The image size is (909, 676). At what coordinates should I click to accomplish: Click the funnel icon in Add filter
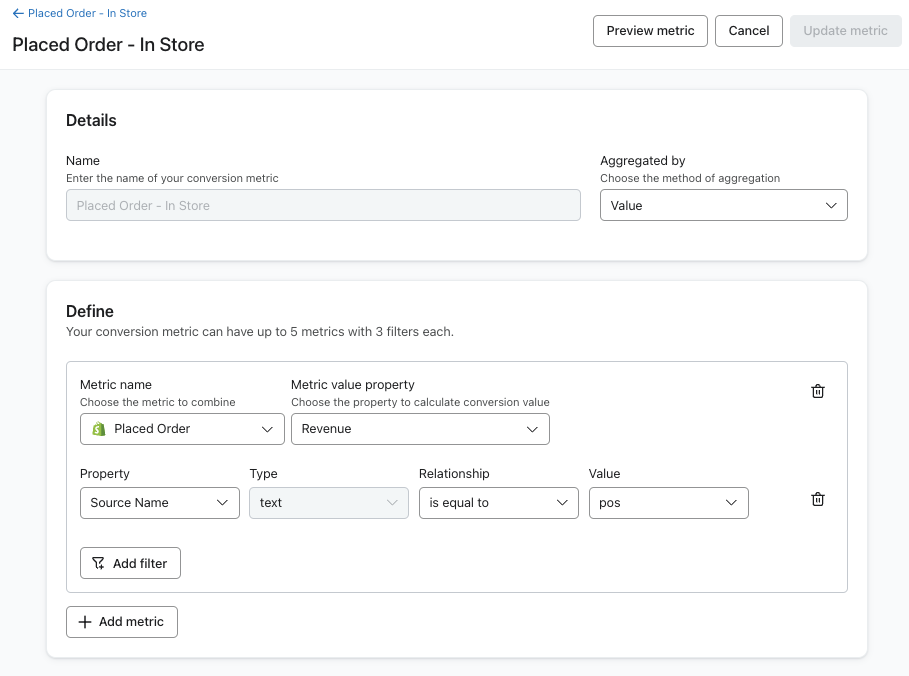(x=98, y=564)
